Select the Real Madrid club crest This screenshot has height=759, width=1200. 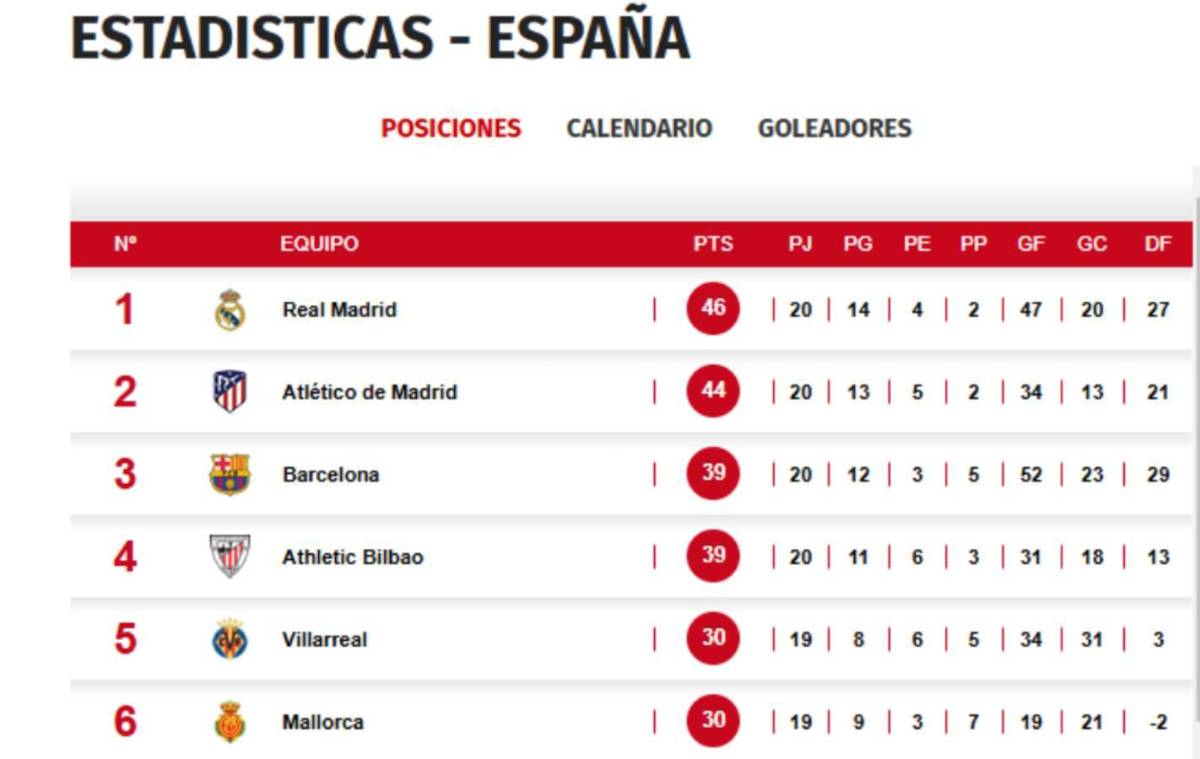tap(232, 309)
